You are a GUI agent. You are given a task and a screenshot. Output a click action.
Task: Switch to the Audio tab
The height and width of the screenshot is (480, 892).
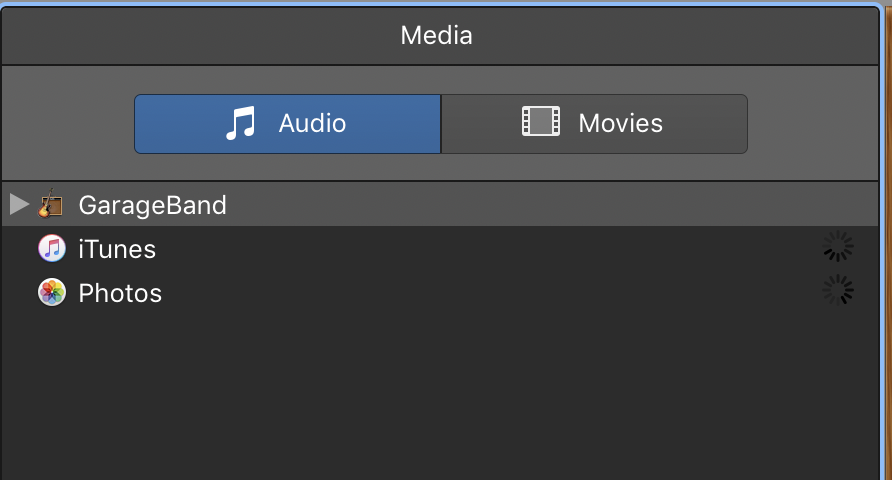click(287, 124)
